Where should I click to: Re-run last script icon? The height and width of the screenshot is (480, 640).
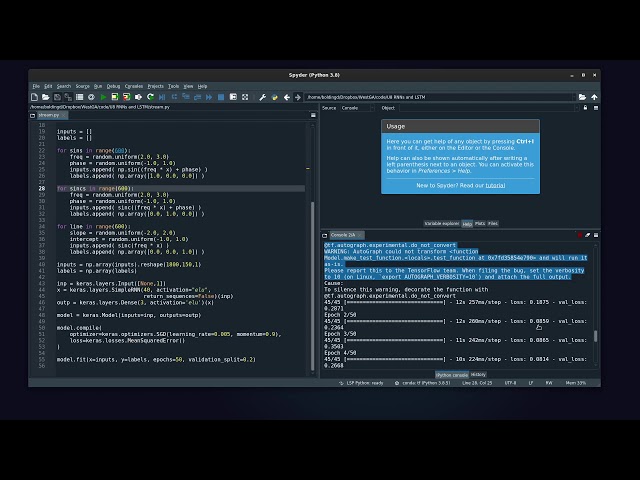click(x=150, y=97)
